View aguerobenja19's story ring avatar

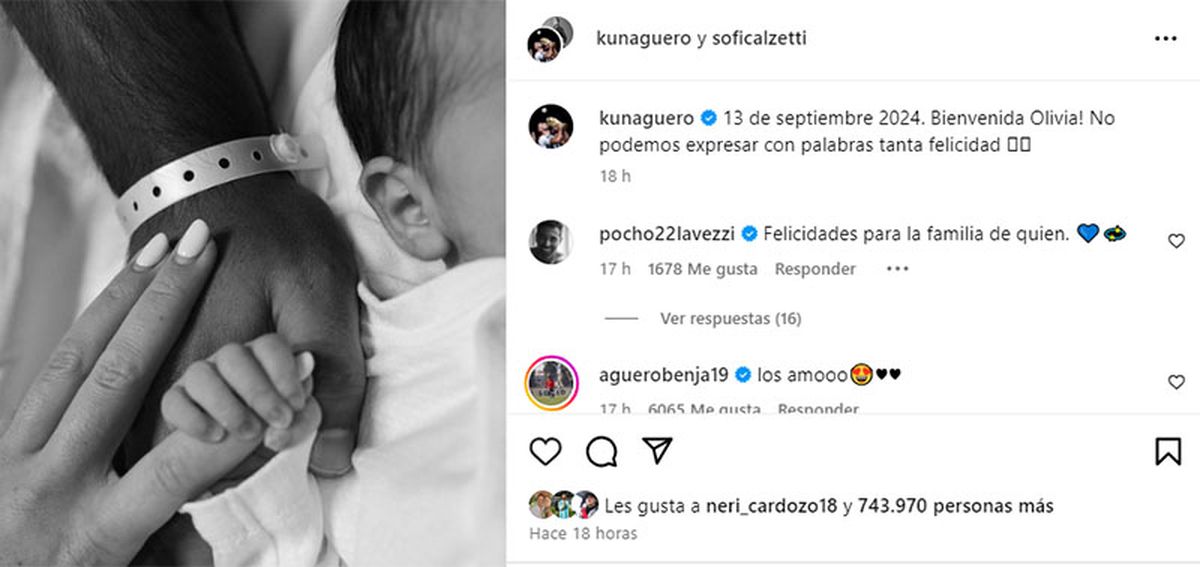pyautogui.click(x=551, y=381)
